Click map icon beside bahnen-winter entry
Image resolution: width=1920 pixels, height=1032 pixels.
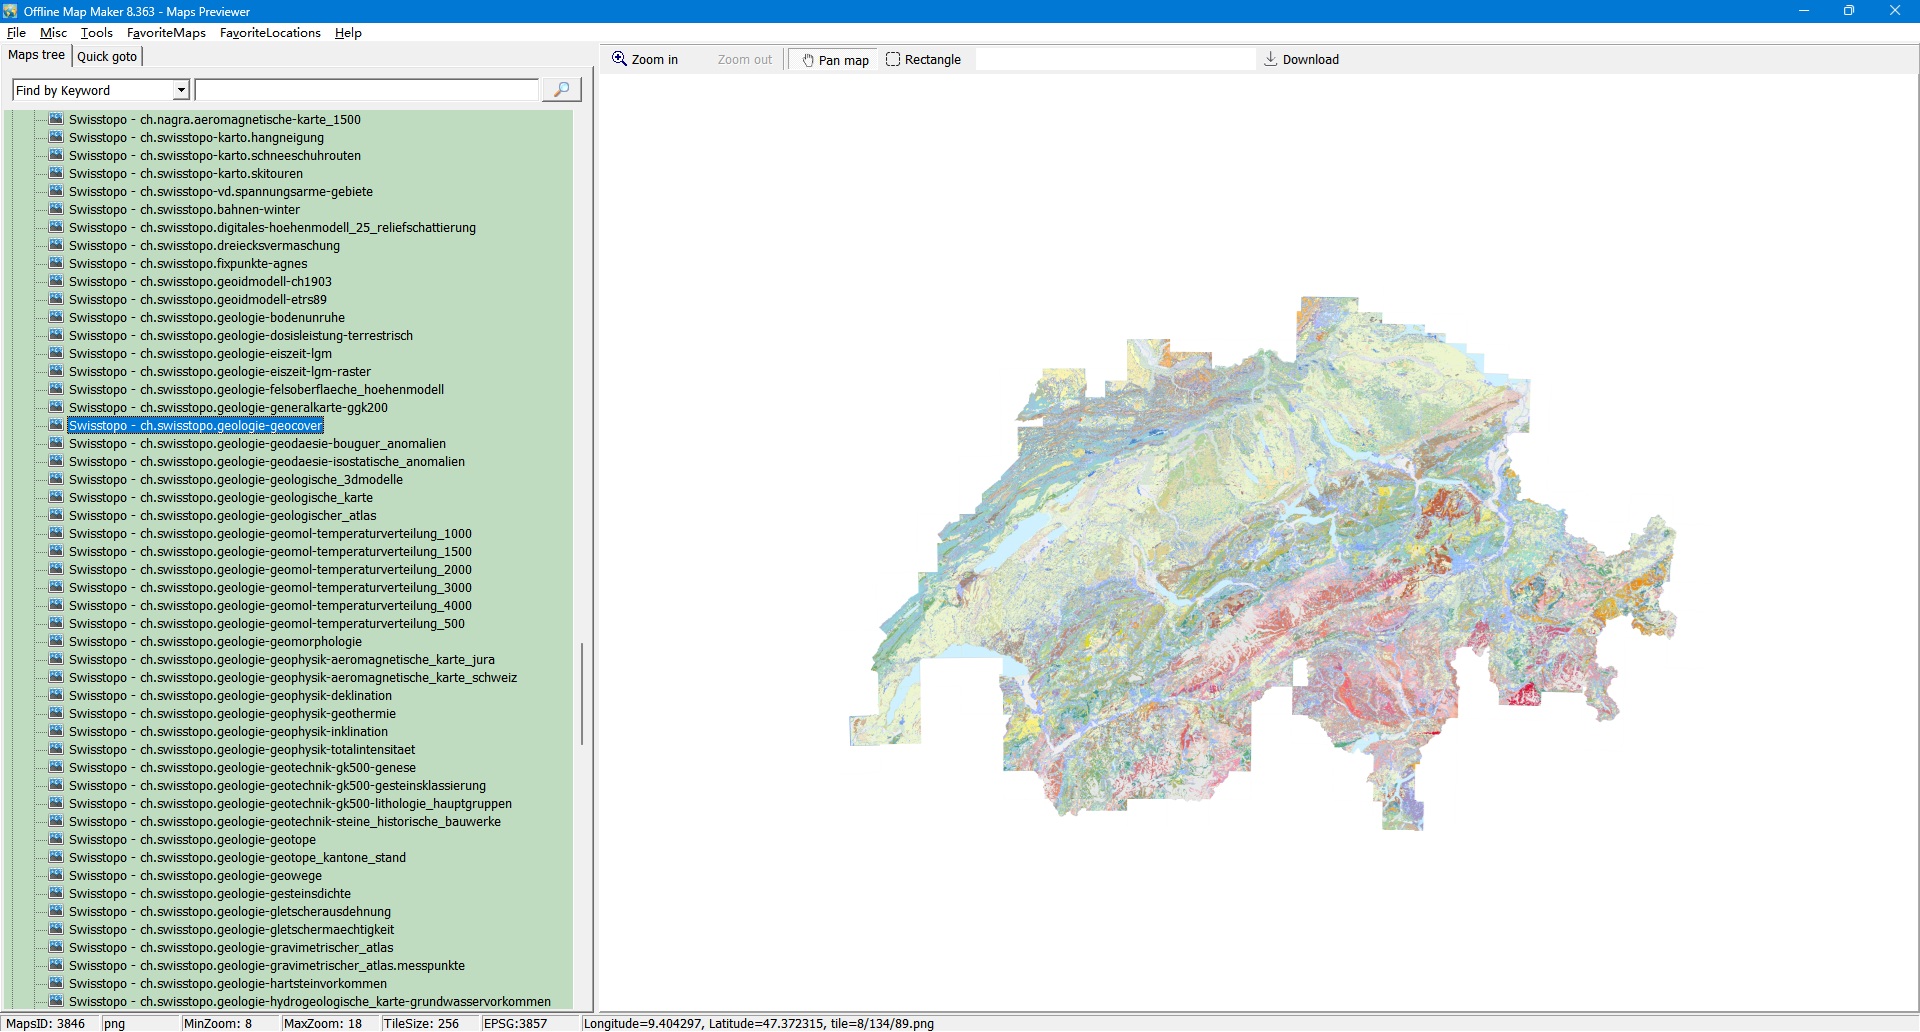coord(56,209)
